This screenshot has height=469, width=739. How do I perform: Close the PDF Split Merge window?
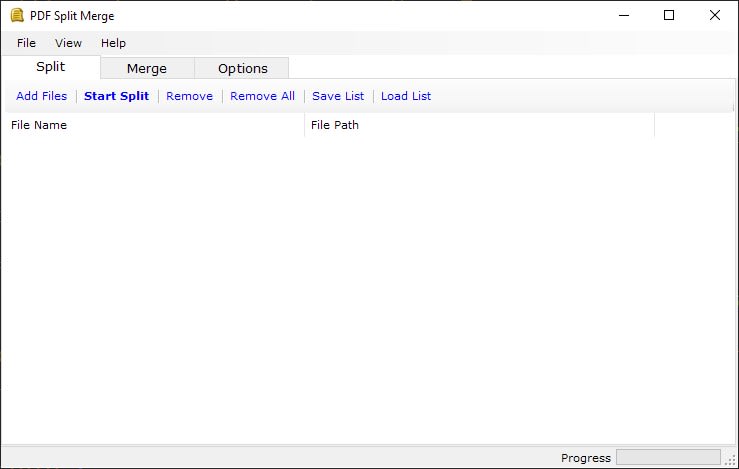point(714,15)
